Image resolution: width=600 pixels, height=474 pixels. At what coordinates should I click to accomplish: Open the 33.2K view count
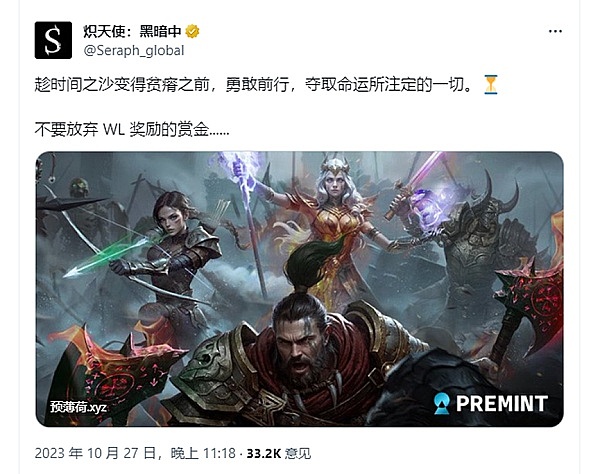pyautogui.click(x=279, y=453)
